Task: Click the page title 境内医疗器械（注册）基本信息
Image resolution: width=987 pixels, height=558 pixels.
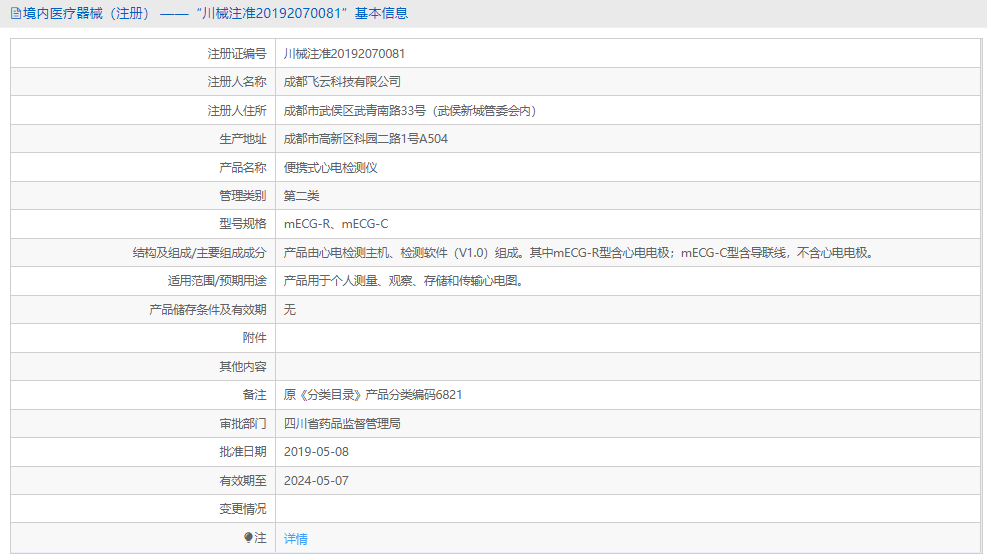Action: 215,13
